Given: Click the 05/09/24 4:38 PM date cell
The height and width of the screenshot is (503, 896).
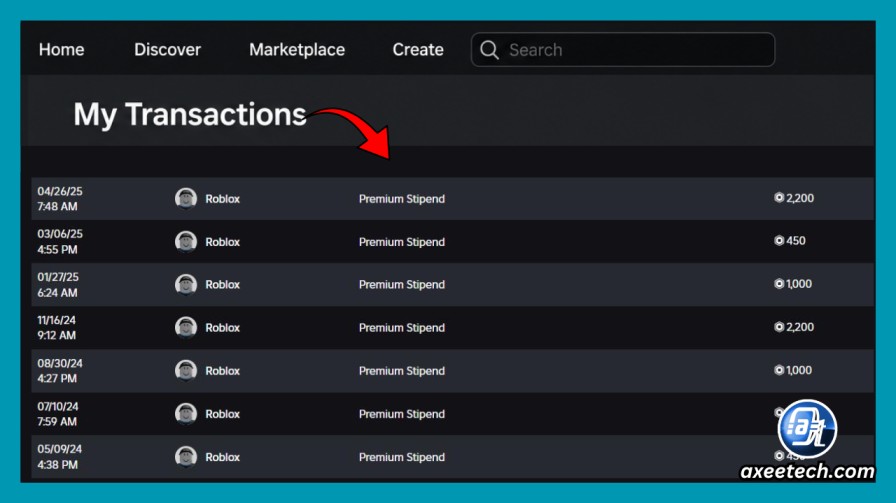Looking at the screenshot, I should (x=59, y=457).
